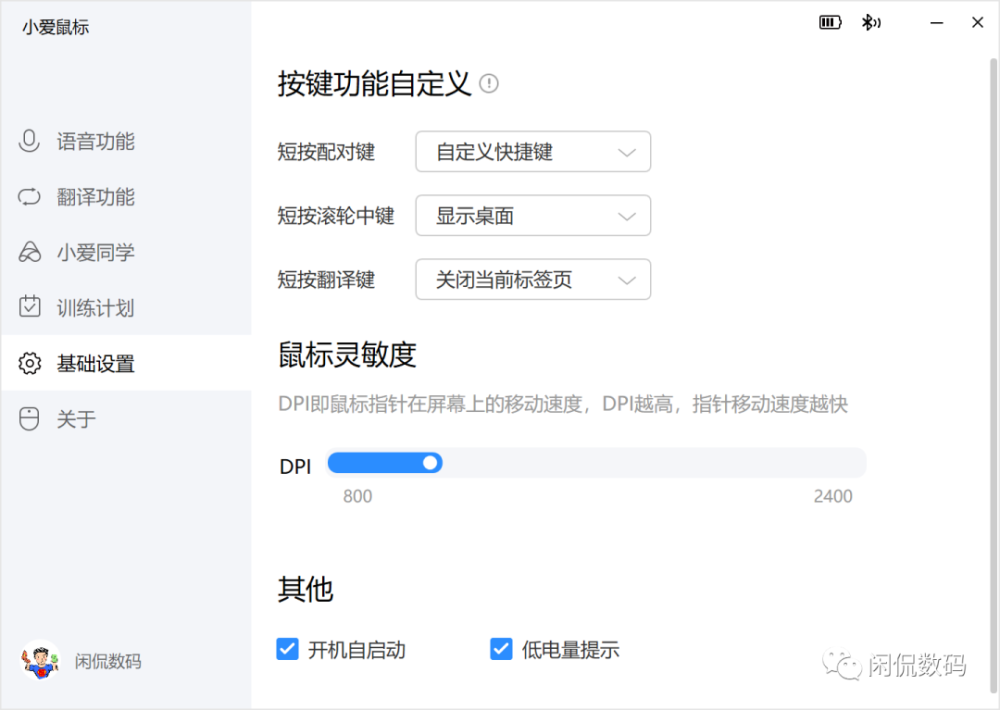Open the 翻译功能 sidebar section

pos(126,197)
